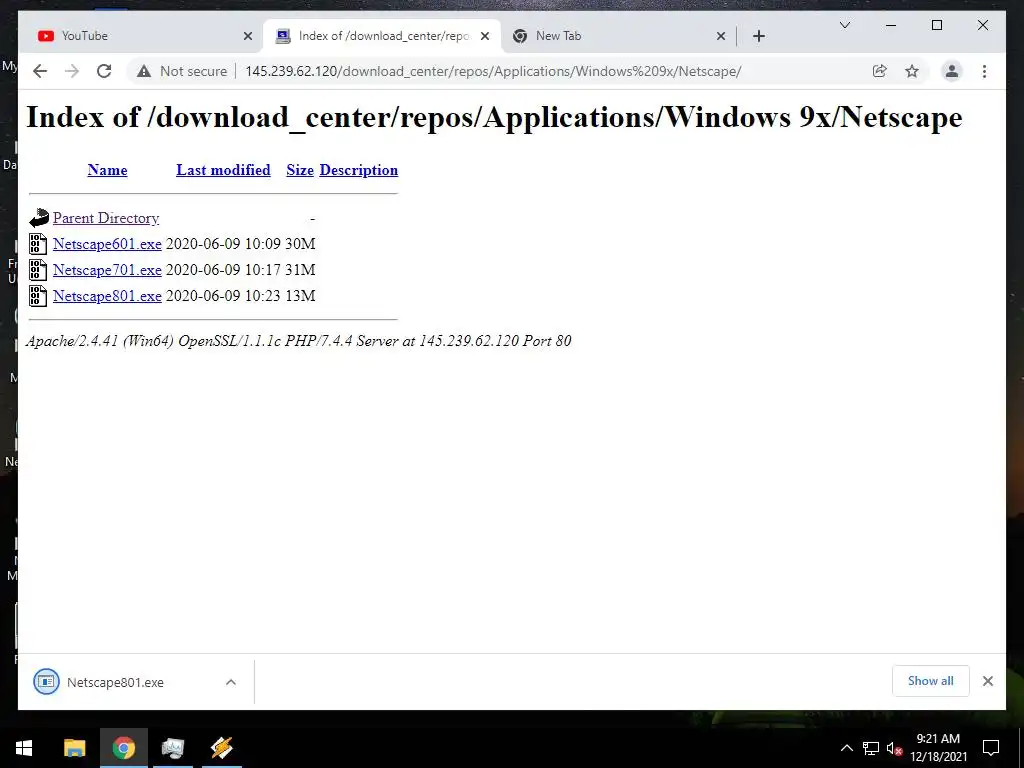Open Chrome three-dot menu
Screen dimensions: 1024x768
pos(984,71)
